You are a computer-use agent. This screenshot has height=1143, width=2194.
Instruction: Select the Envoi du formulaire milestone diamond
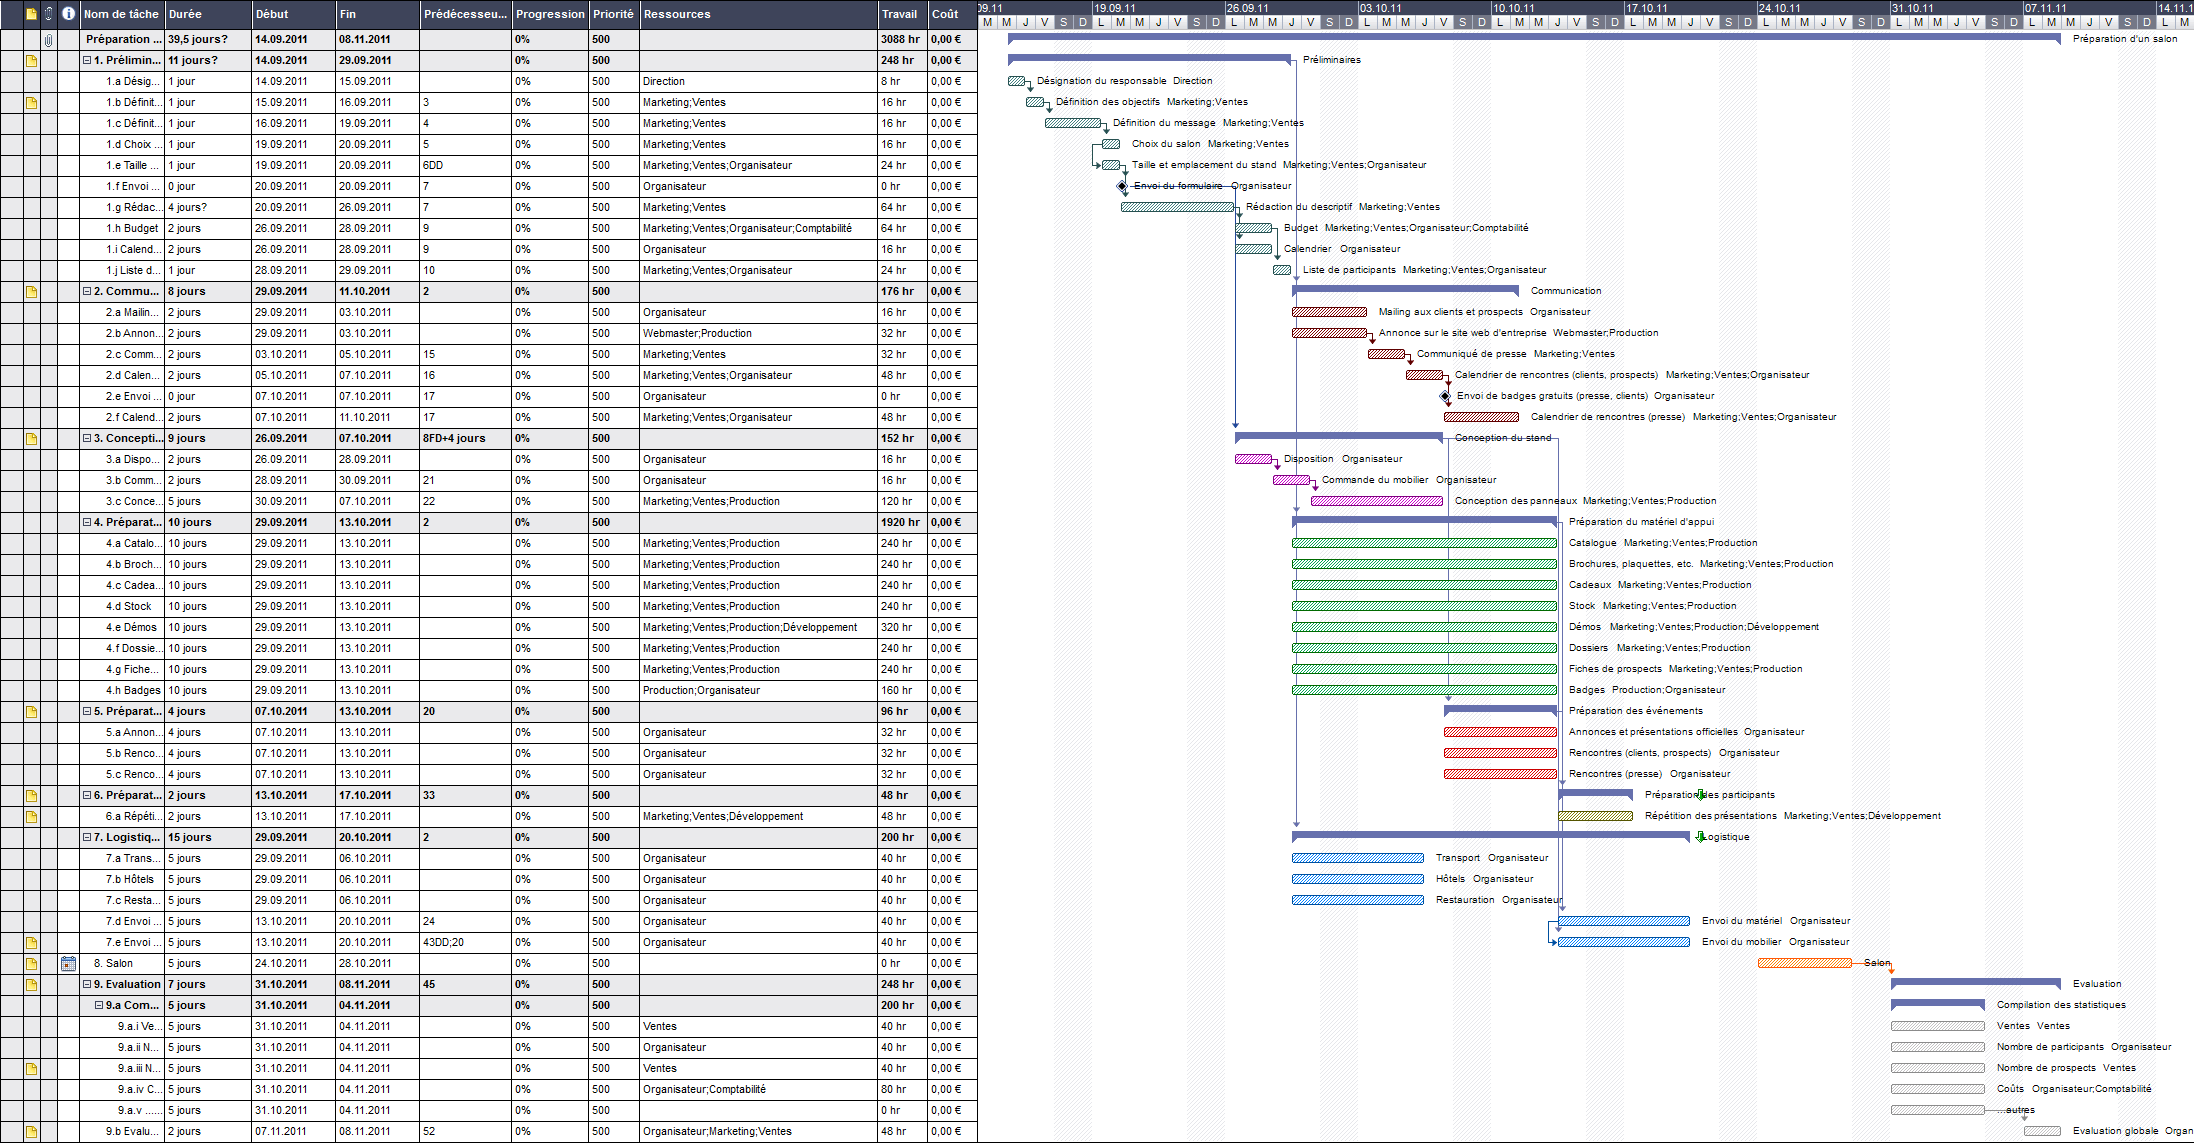point(1122,186)
